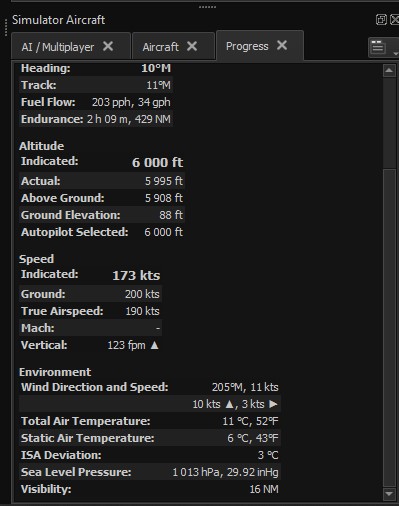Click True Airspeed value 190 kts
The image size is (399, 506).
(x=142, y=311)
